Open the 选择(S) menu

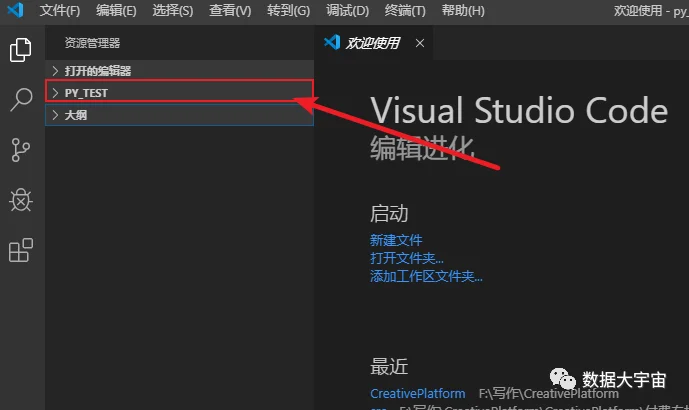[173, 10]
